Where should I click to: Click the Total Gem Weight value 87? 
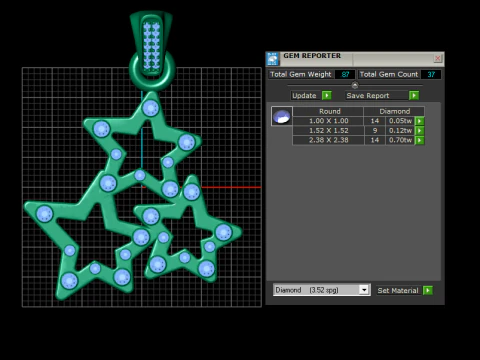point(345,74)
